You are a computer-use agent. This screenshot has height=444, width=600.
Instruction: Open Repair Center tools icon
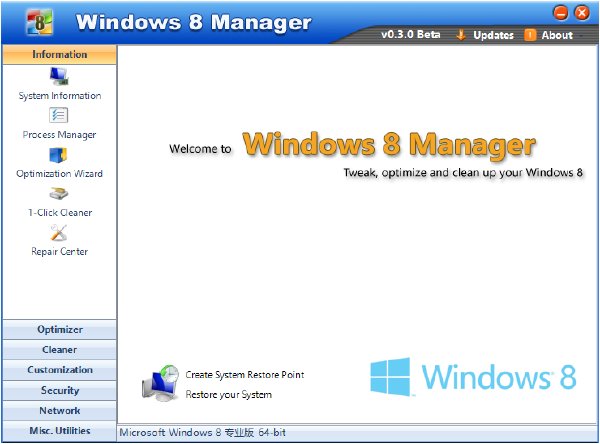pos(59,233)
